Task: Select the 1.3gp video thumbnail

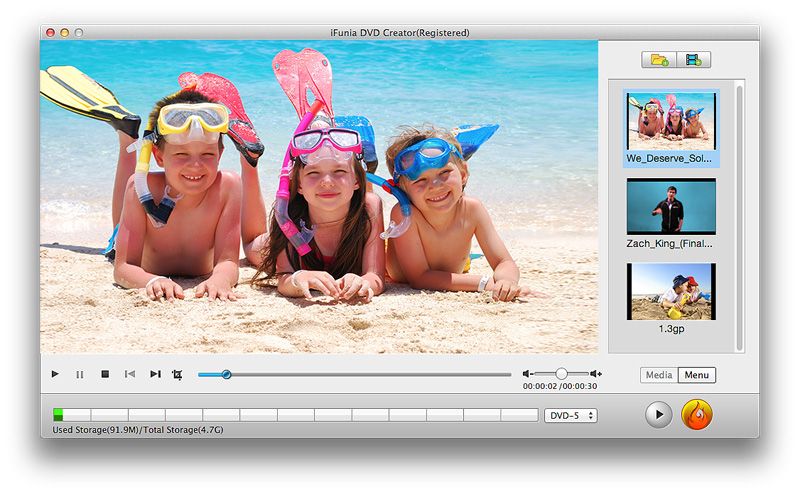Action: [671, 292]
